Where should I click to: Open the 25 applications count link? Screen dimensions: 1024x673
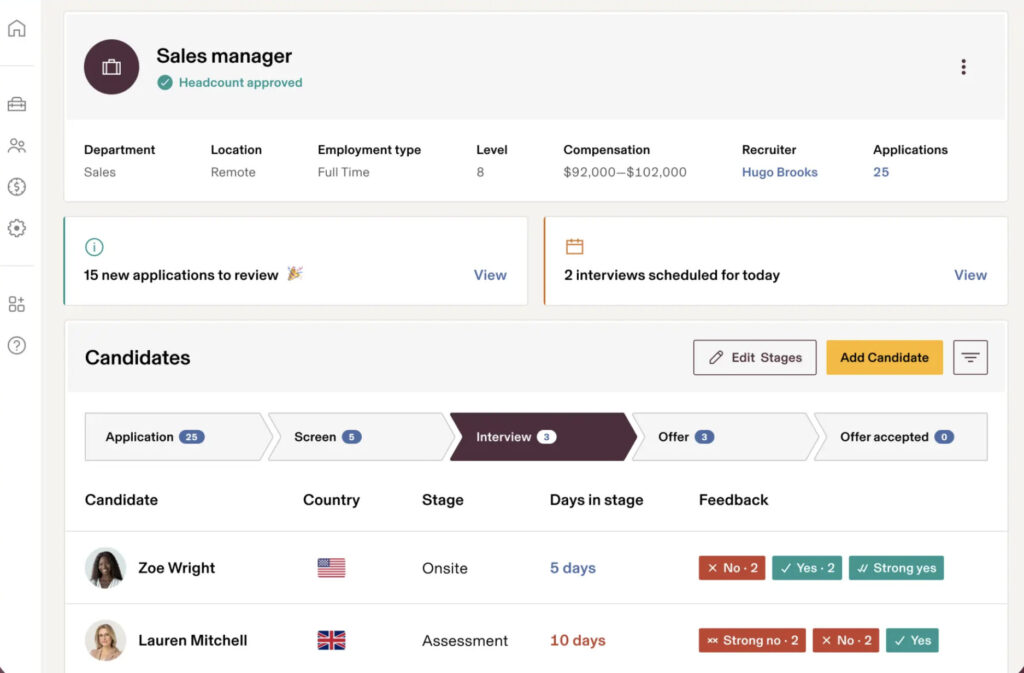881,172
